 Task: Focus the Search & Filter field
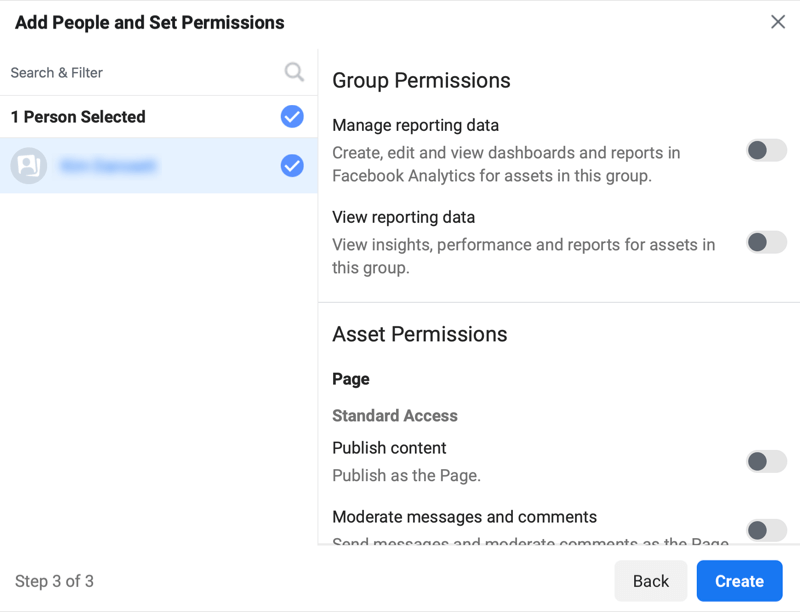click(x=158, y=72)
